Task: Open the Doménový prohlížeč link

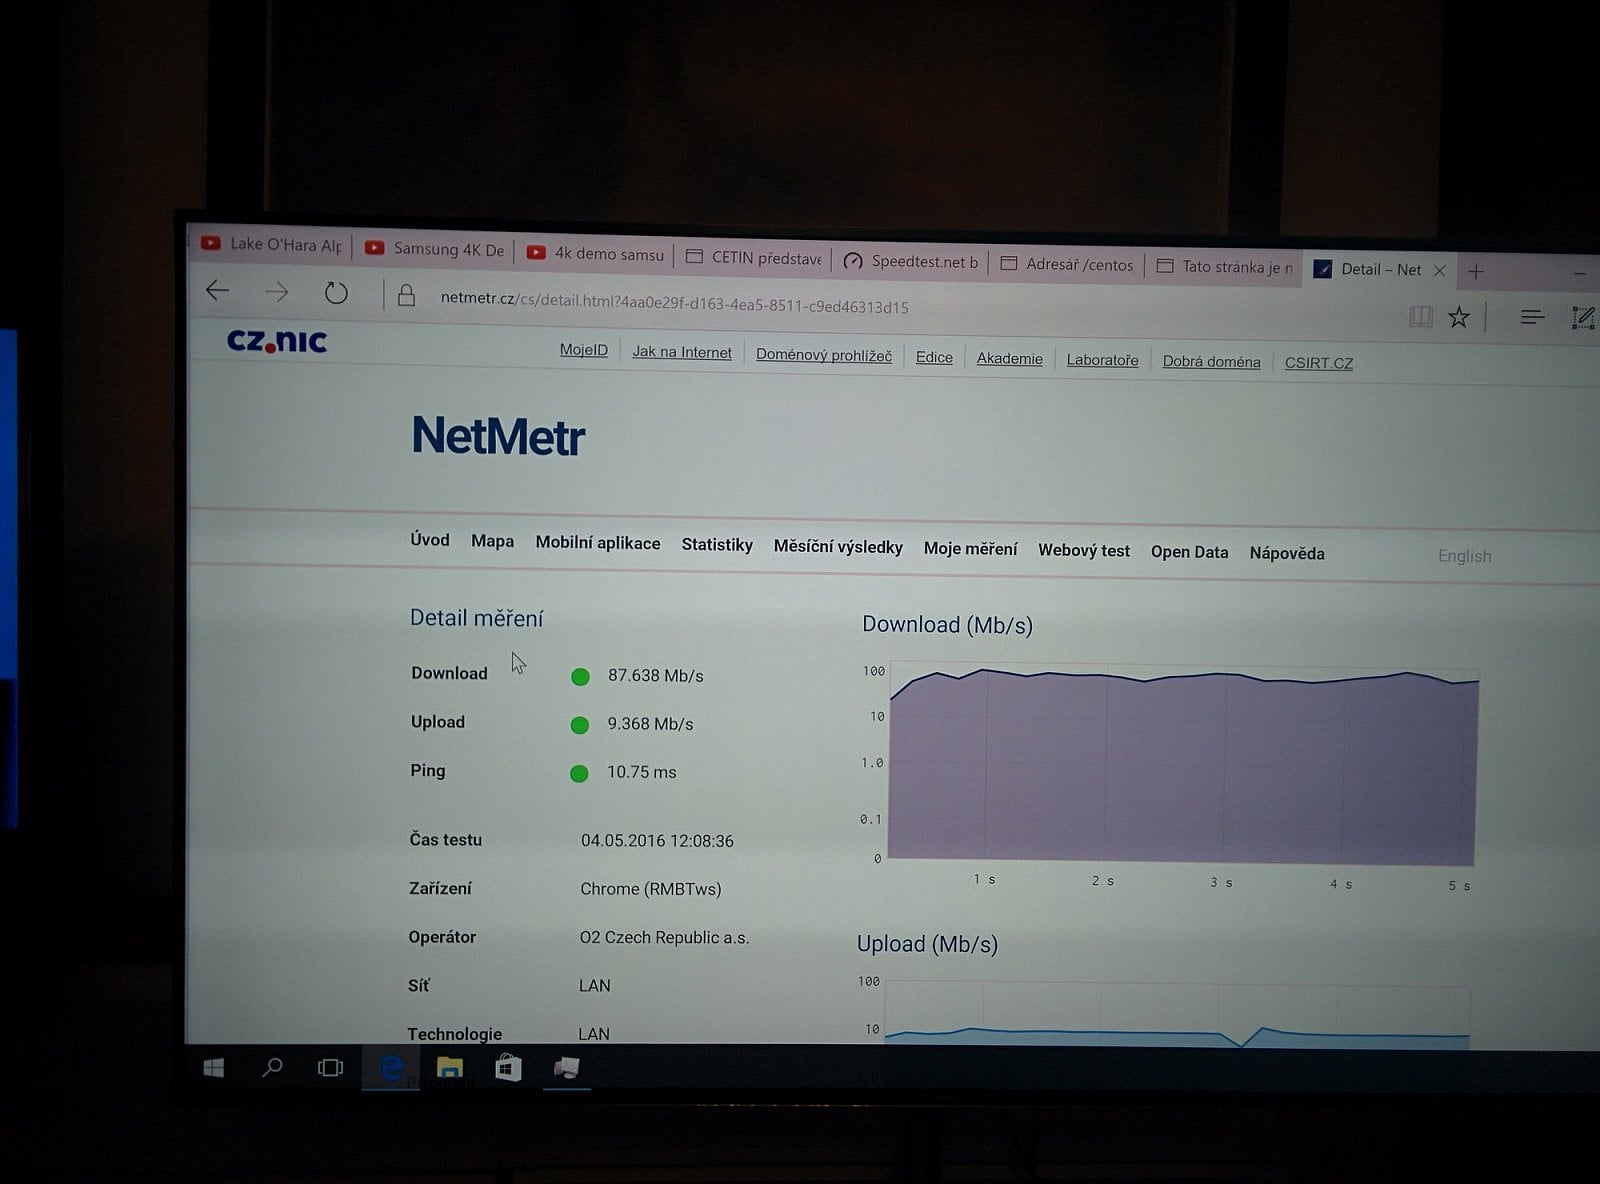Action: coord(824,355)
